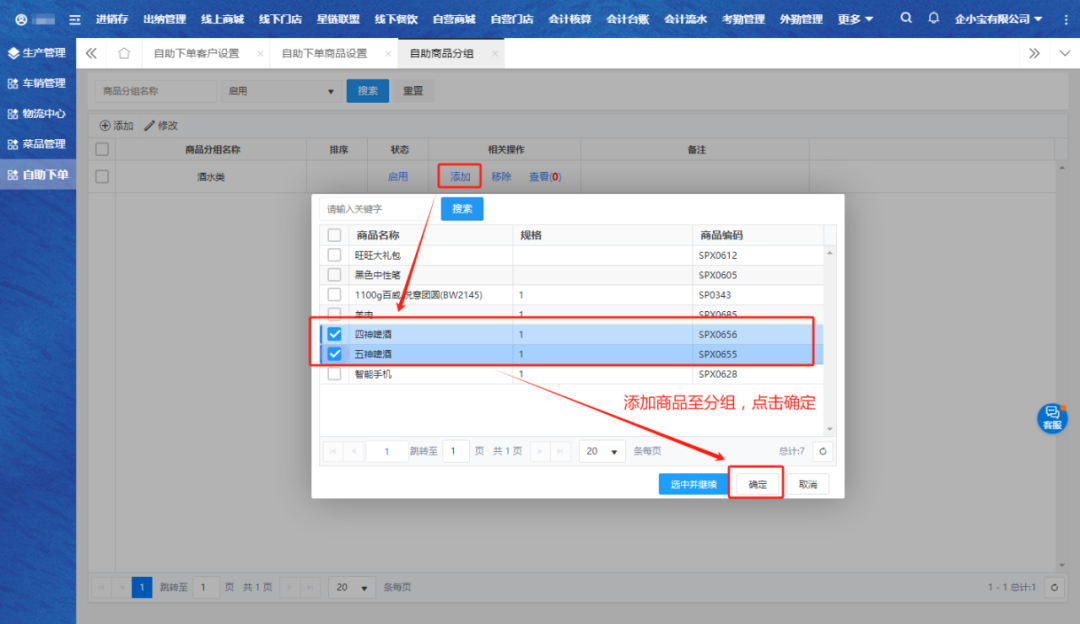Click the home icon in tab bar
Viewport: 1080px width, 624px height.
(x=124, y=53)
